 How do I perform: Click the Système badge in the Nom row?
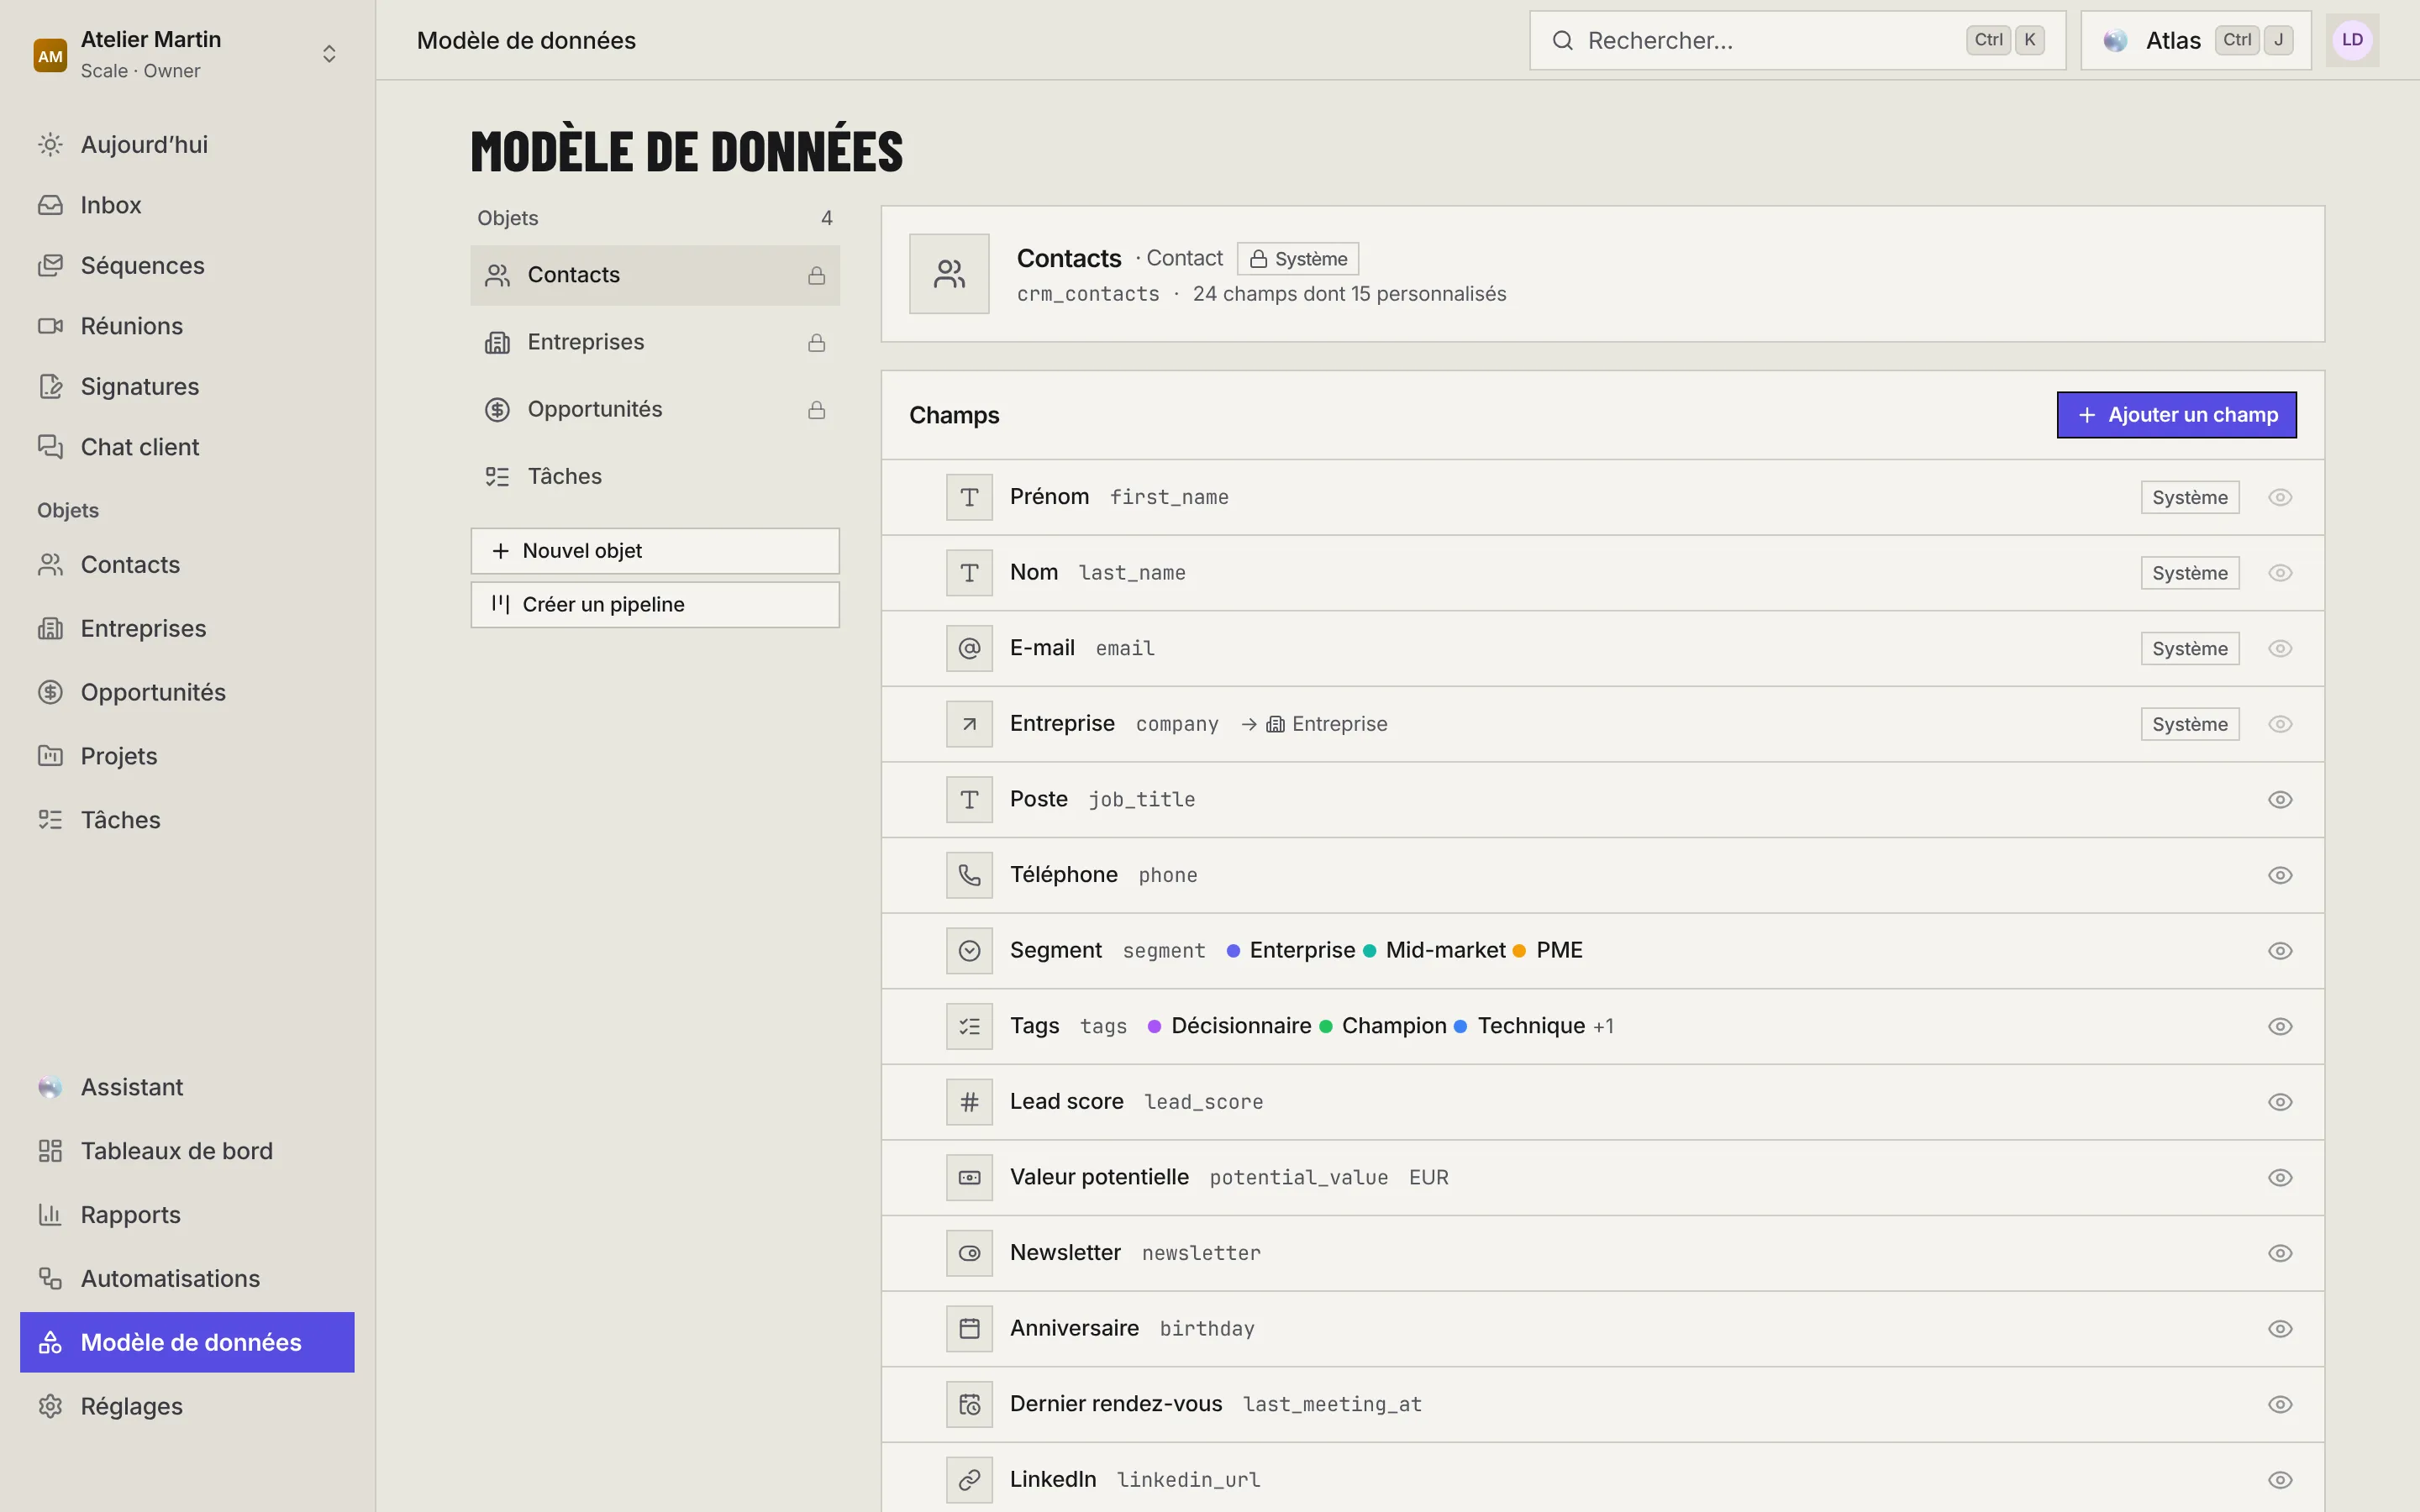point(2190,573)
